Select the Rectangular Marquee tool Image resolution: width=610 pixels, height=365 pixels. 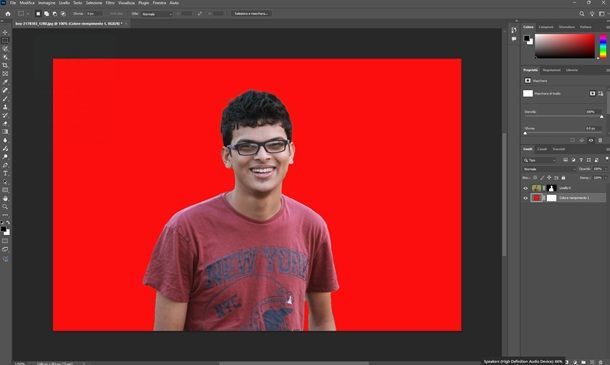click(x=5, y=40)
